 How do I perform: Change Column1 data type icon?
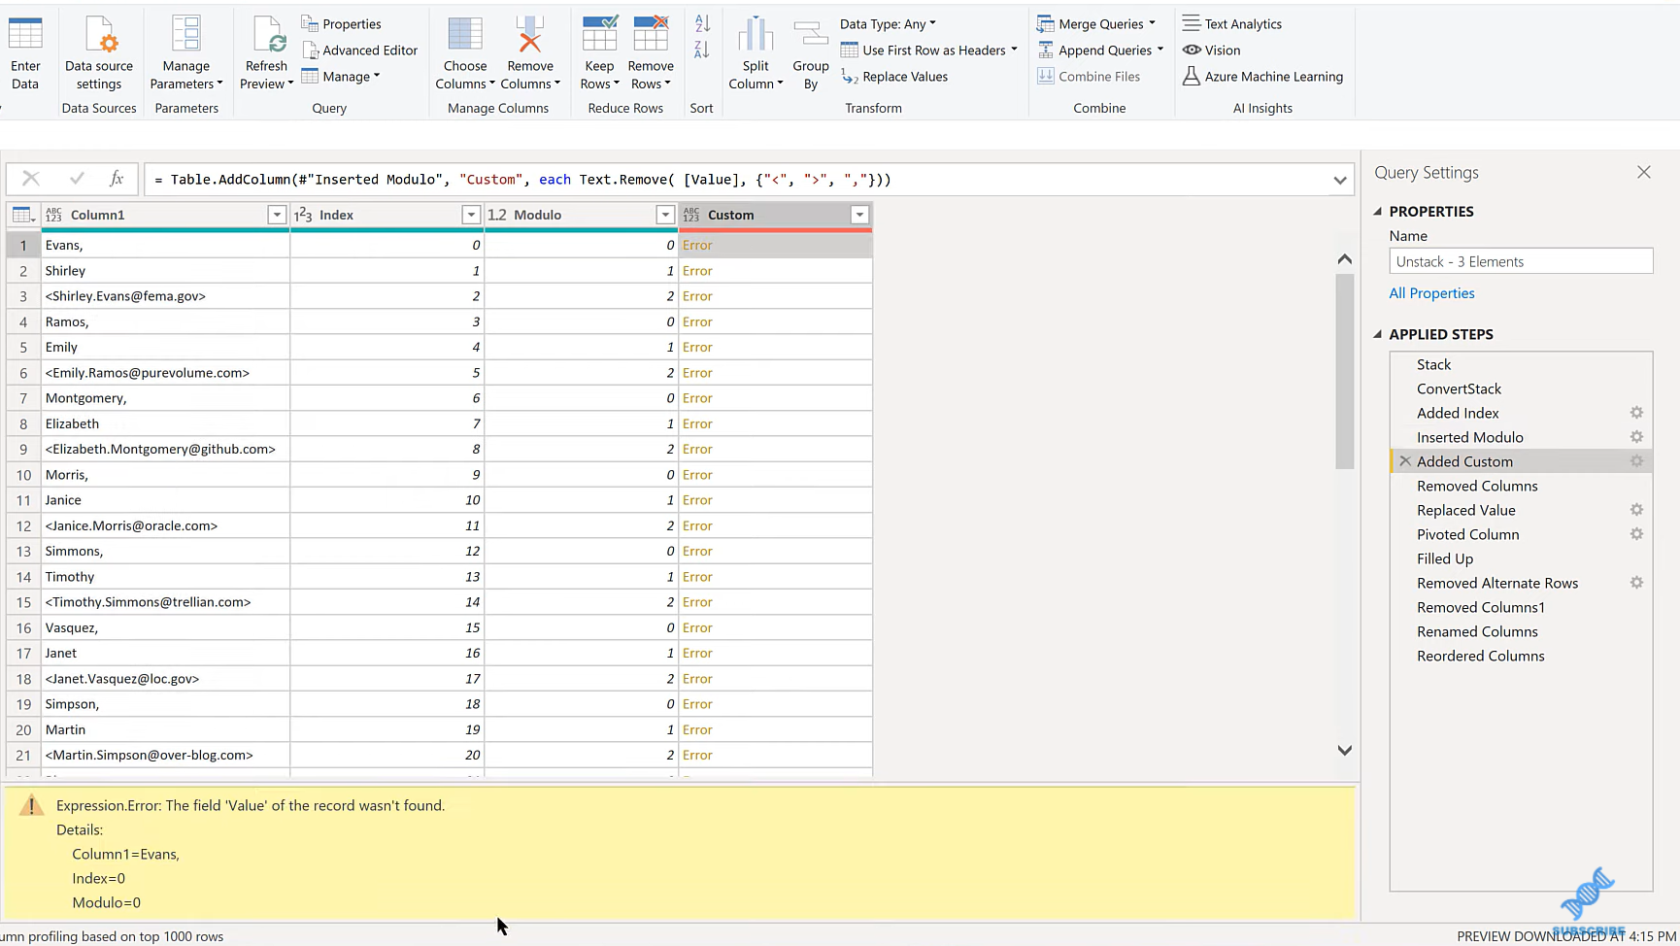[x=54, y=215]
